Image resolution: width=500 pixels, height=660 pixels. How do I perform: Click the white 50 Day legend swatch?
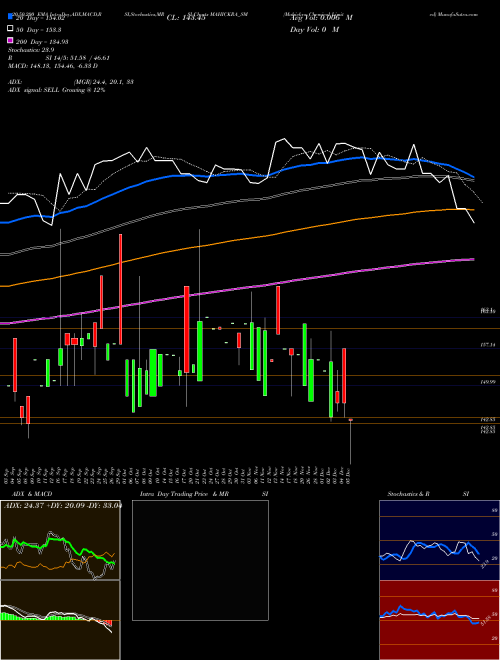[x=10, y=29]
